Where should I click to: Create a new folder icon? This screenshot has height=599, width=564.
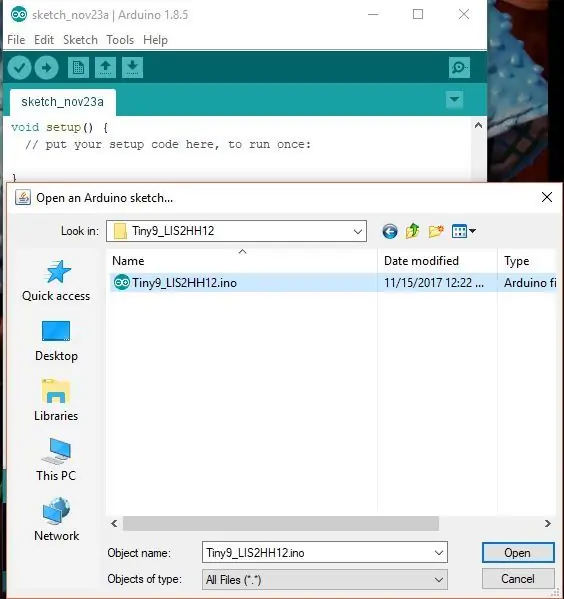(x=436, y=231)
